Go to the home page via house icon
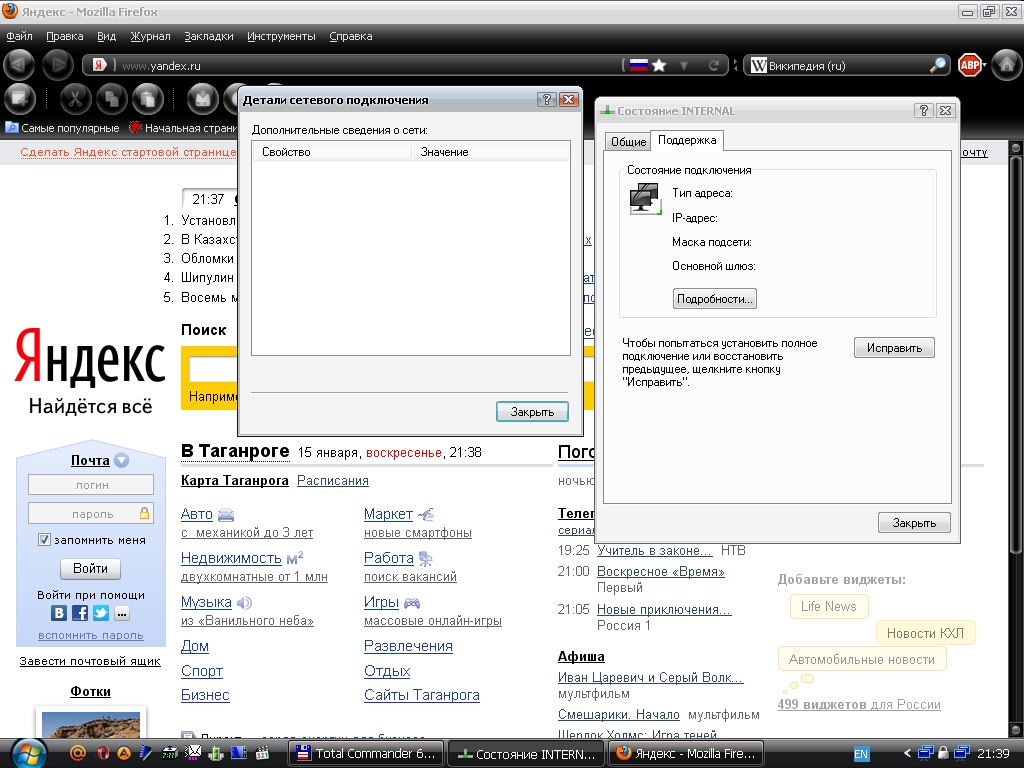 (1006, 65)
